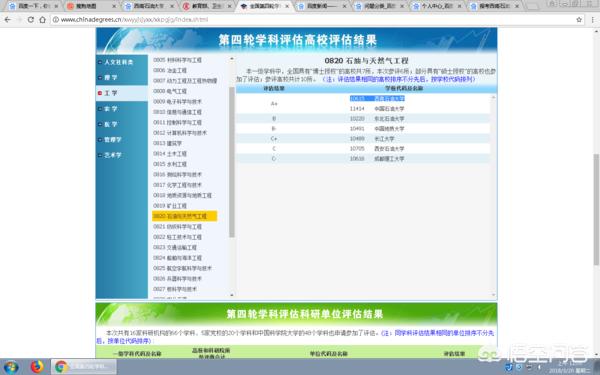Reload the page with refresh icon
This screenshot has height=375, width=600.
(x=31, y=20)
